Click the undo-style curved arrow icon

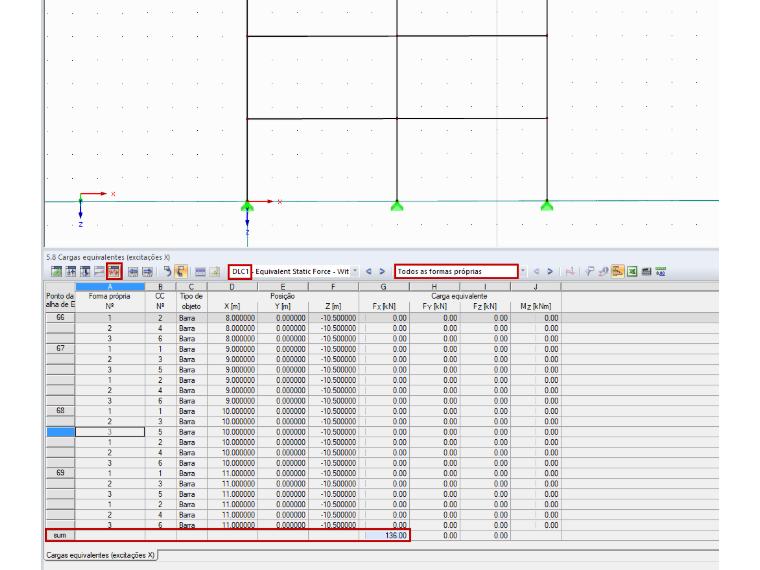click(x=167, y=271)
